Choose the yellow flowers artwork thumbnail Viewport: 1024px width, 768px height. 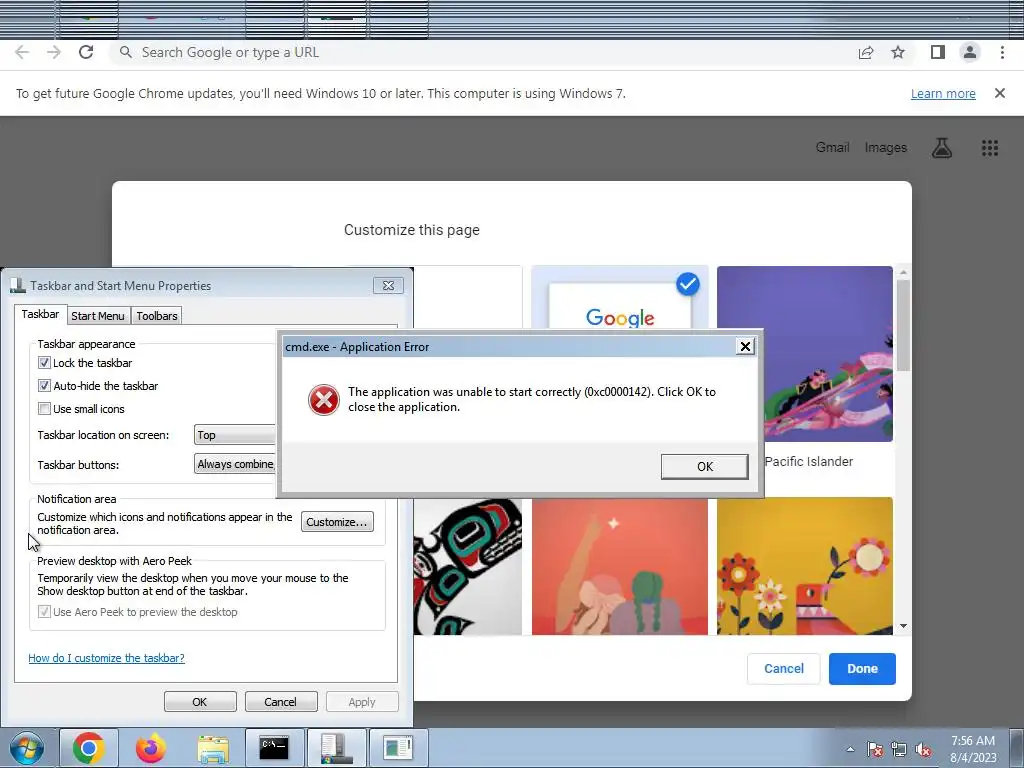click(805, 566)
